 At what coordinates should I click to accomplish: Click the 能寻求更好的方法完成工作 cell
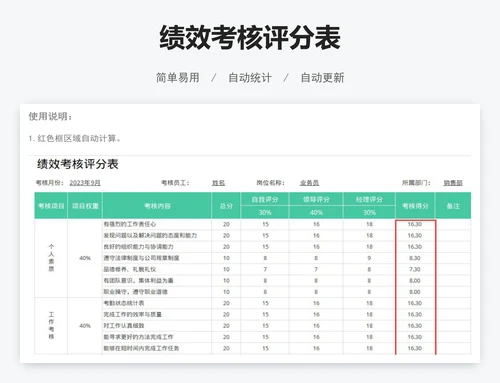(x=157, y=337)
